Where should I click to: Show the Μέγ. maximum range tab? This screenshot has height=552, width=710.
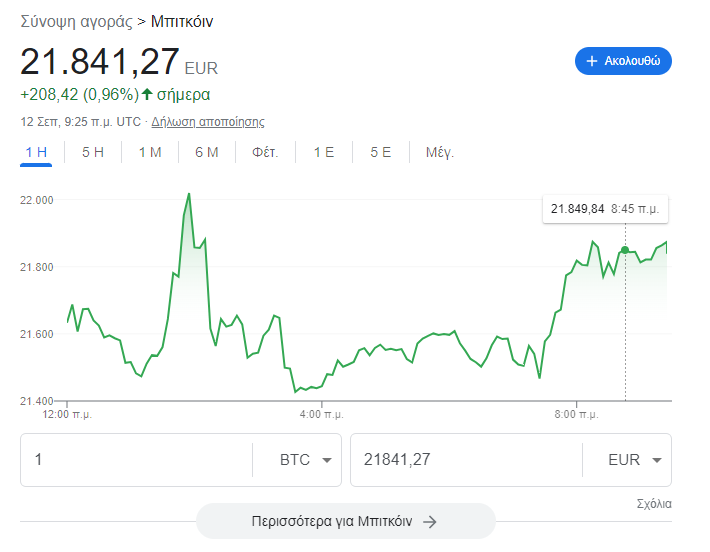tap(440, 152)
